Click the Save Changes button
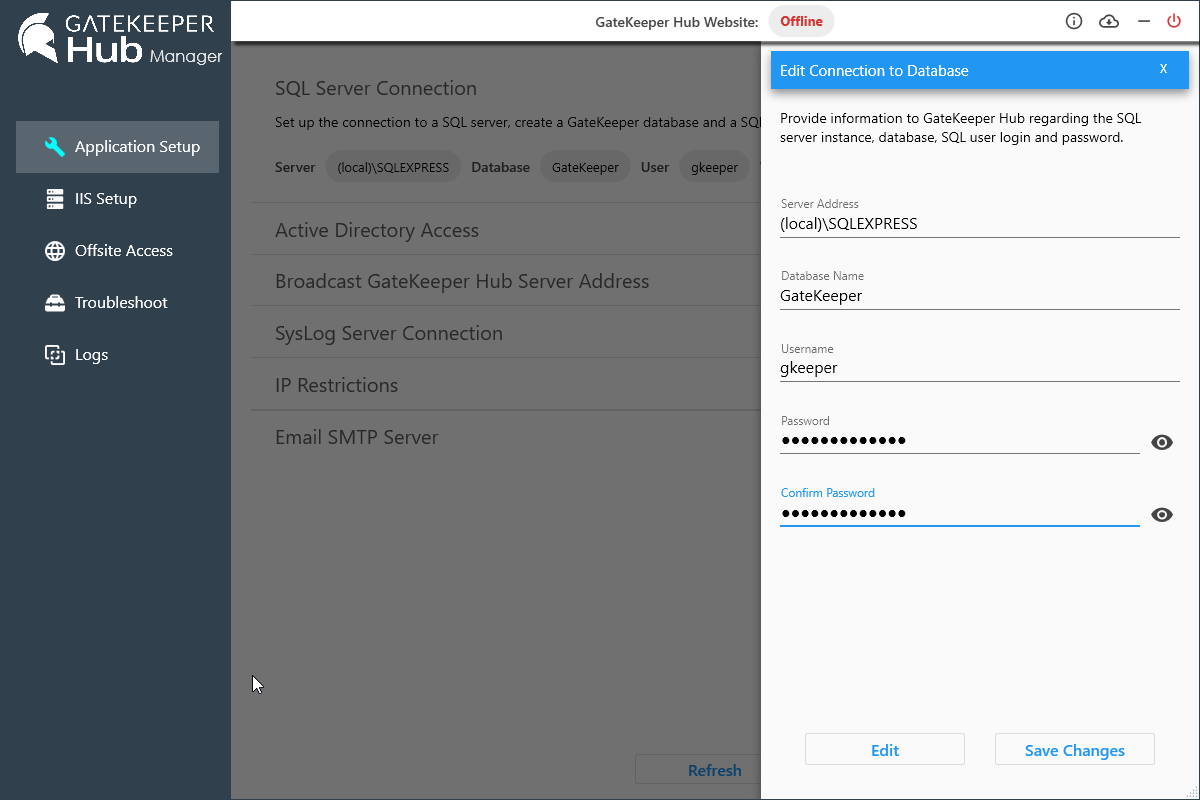This screenshot has height=800, width=1200. point(1074,749)
